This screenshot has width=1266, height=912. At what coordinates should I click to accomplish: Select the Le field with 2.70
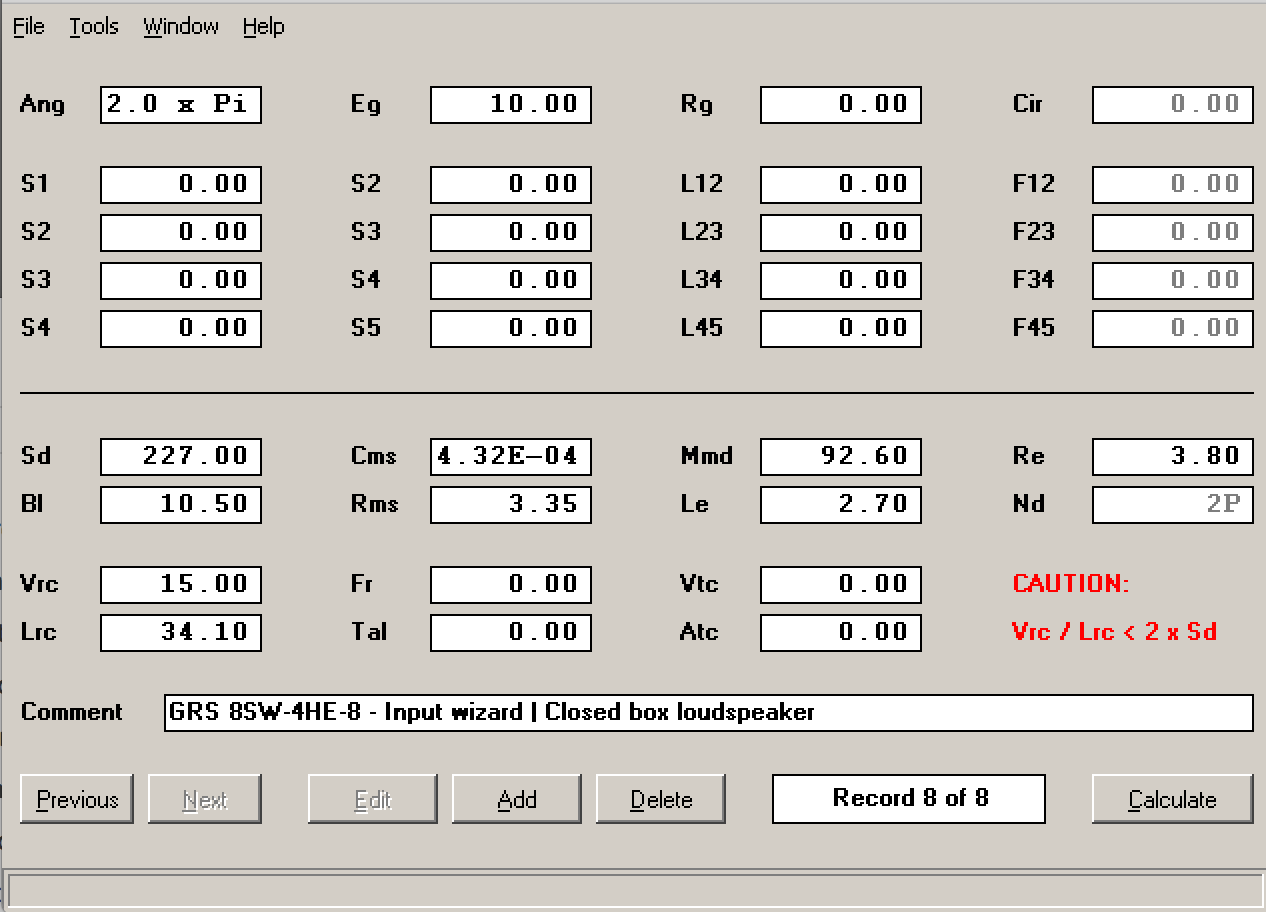[x=841, y=505]
